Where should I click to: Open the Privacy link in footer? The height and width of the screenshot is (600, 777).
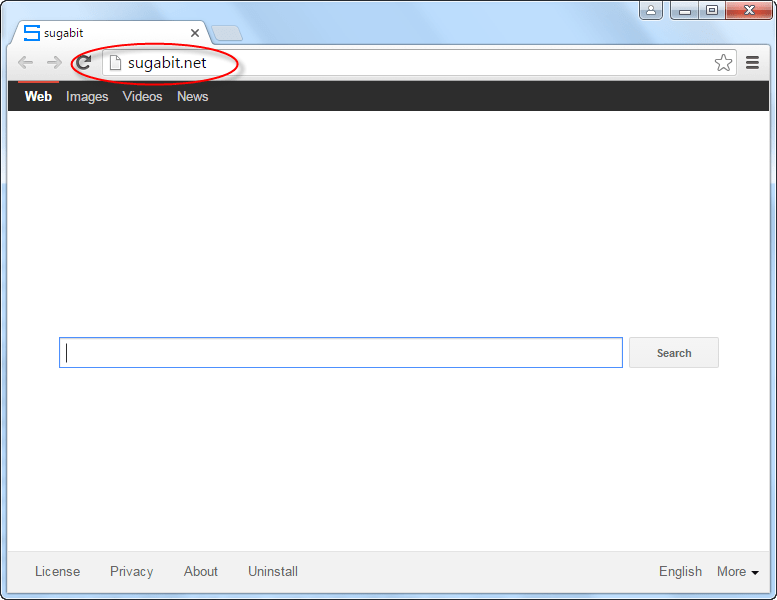131,572
